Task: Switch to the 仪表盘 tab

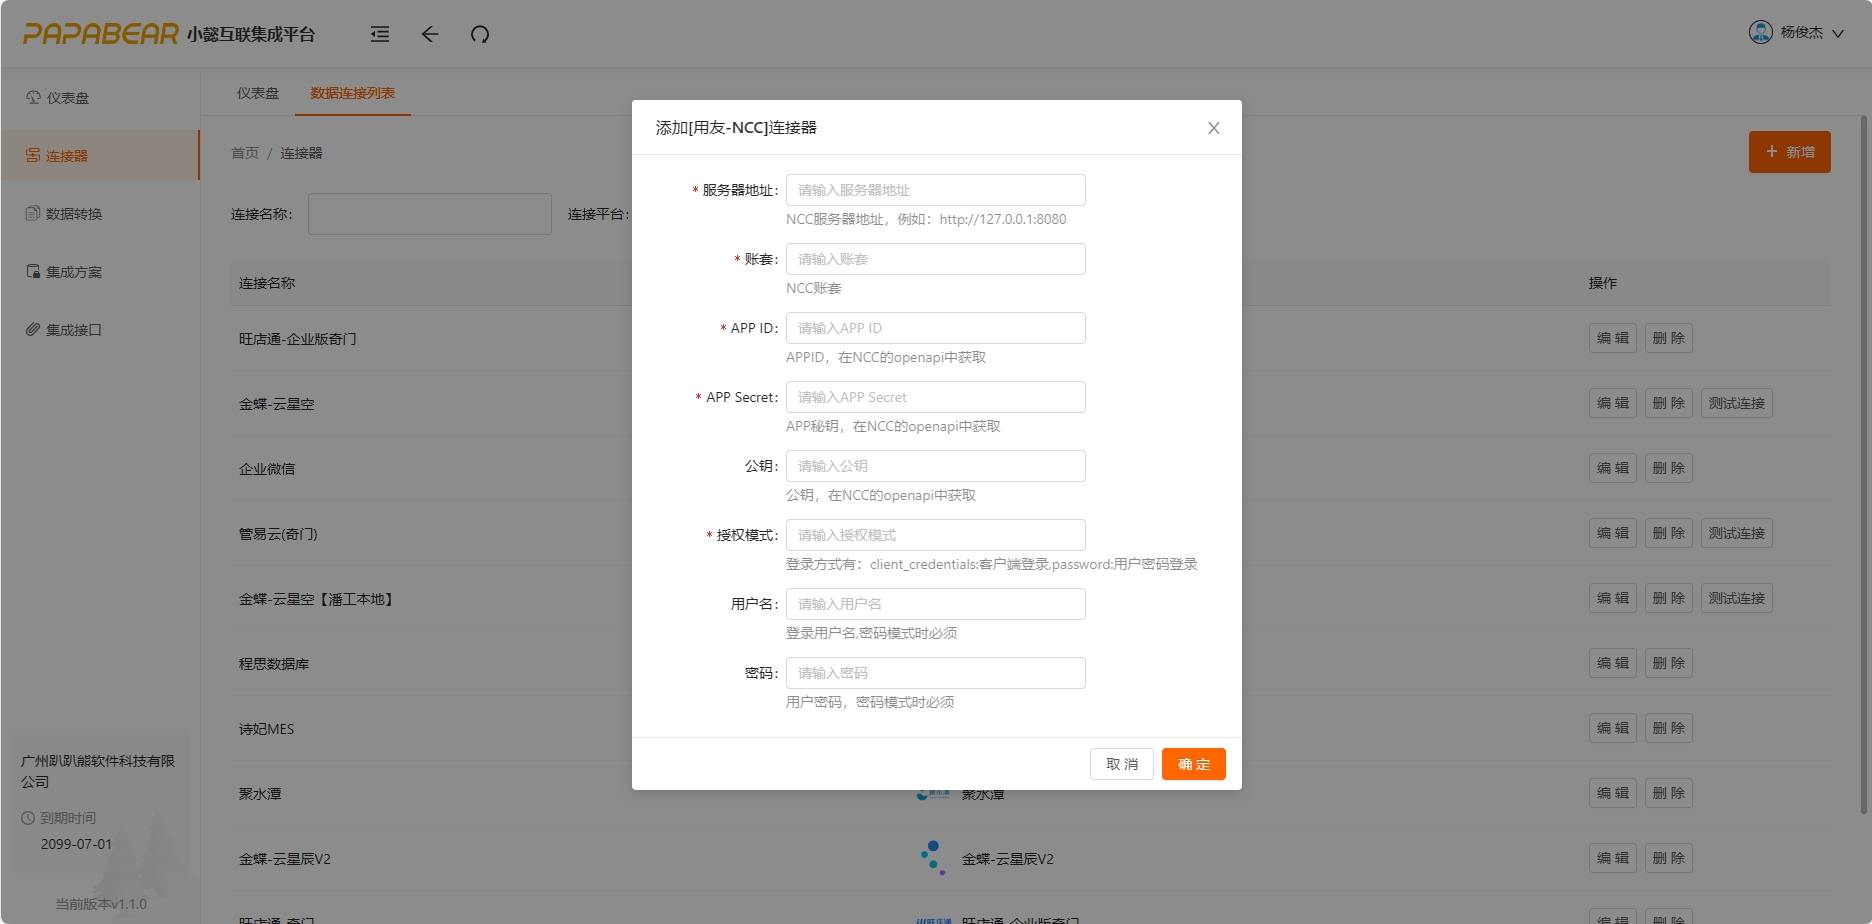Action: (x=258, y=93)
